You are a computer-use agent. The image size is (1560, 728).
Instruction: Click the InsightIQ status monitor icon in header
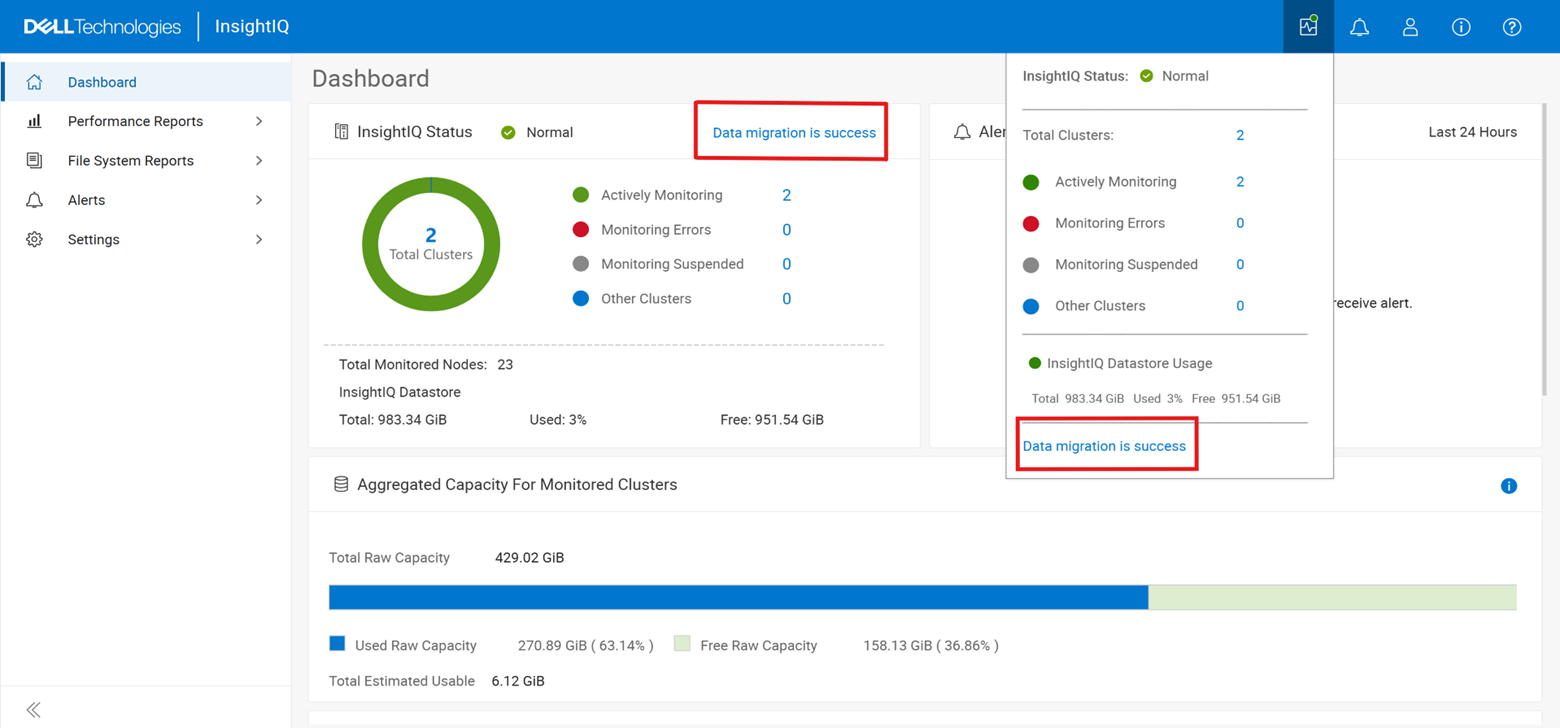coord(1308,27)
